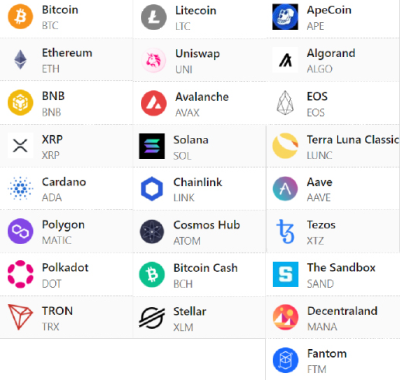400x380 pixels.
Task: Click the Cosmos Hub name
Action: 207,225
